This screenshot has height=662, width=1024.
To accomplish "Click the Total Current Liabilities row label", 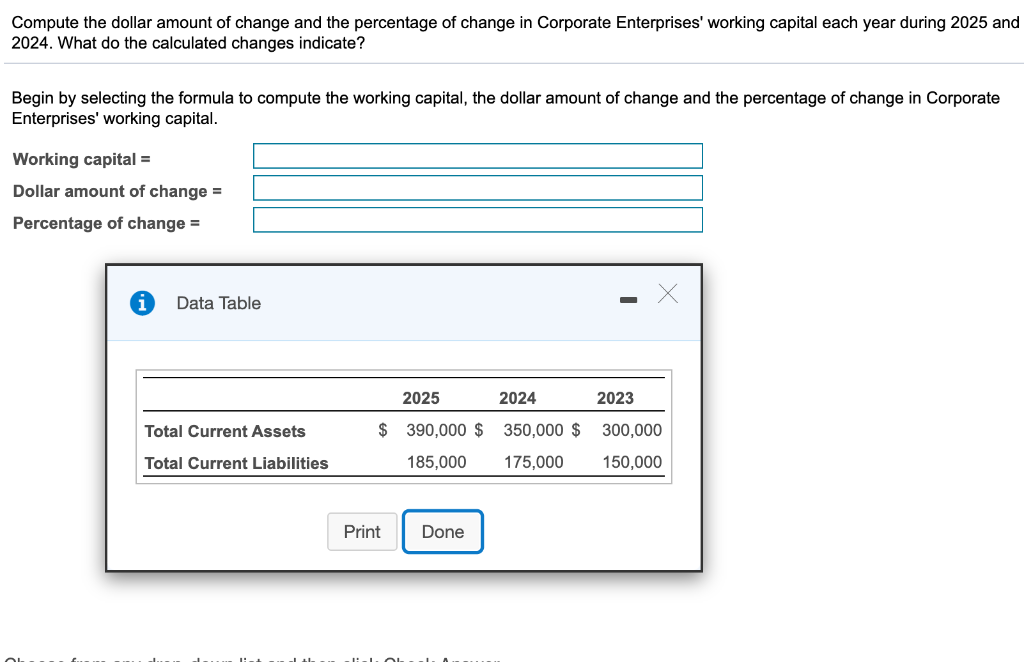I will pyautogui.click(x=235, y=463).
